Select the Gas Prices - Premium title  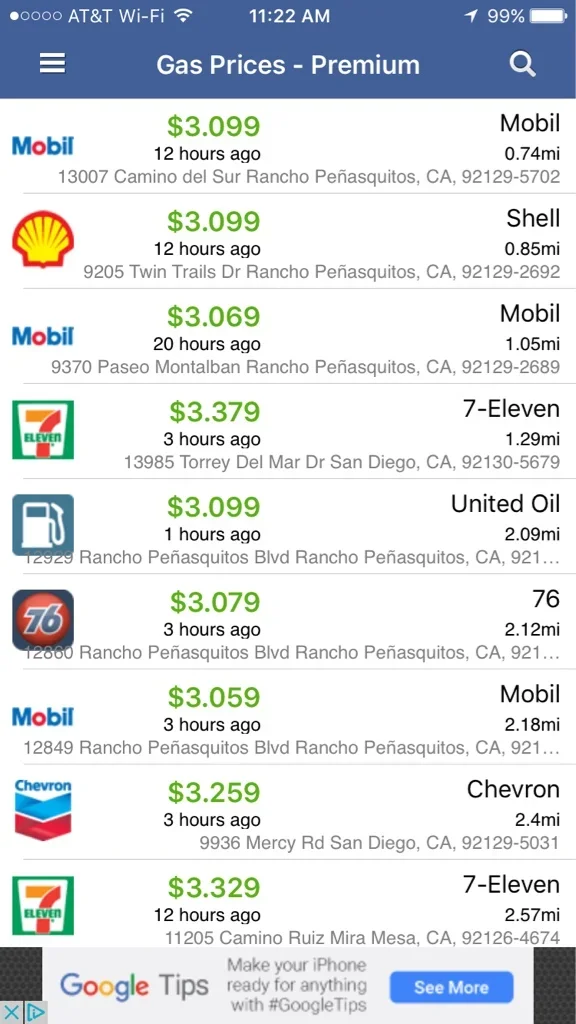pyautogui.click(x=288, y=65)
